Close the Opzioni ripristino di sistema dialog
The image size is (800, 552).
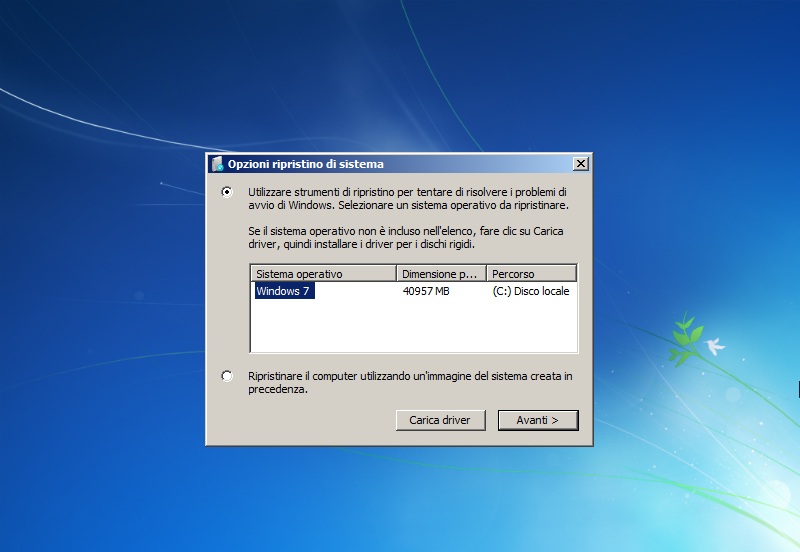[581, 164]
